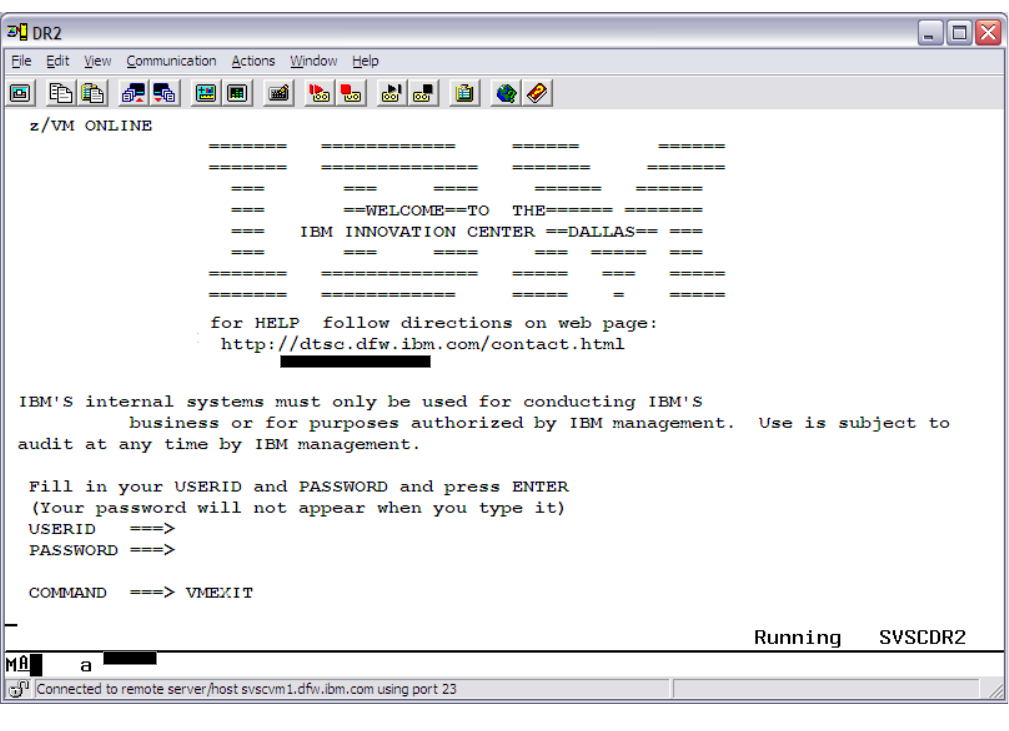Click the clipboard Support toolbar icon

464,93
